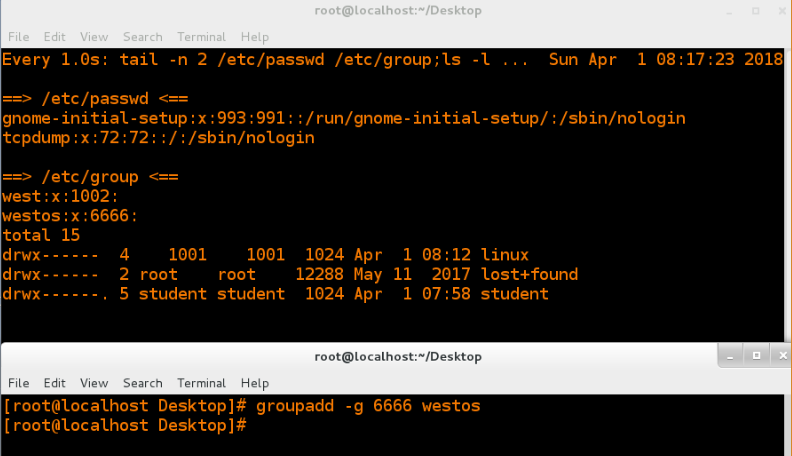This screenshot has width=792, height=456.
Task: Click the tcpdump:x:72:72 passwd line
Action: [158, 138]
